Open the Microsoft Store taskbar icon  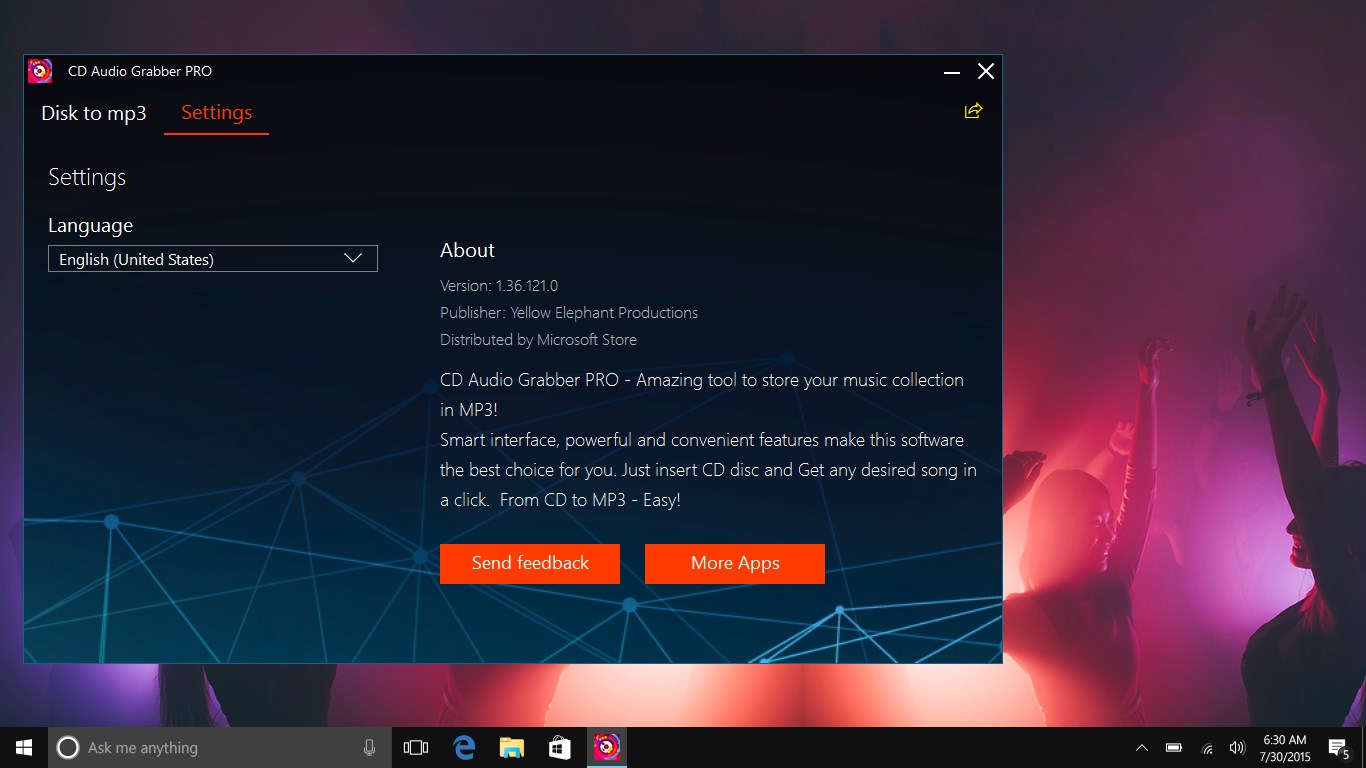pyautogui.click(x=559, y=747)
